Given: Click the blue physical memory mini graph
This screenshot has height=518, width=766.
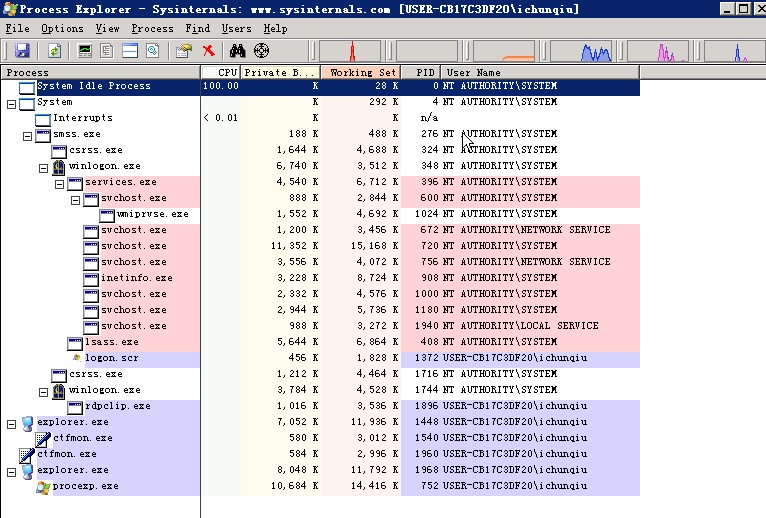Looking at the screenshot, I should (581, 51).
